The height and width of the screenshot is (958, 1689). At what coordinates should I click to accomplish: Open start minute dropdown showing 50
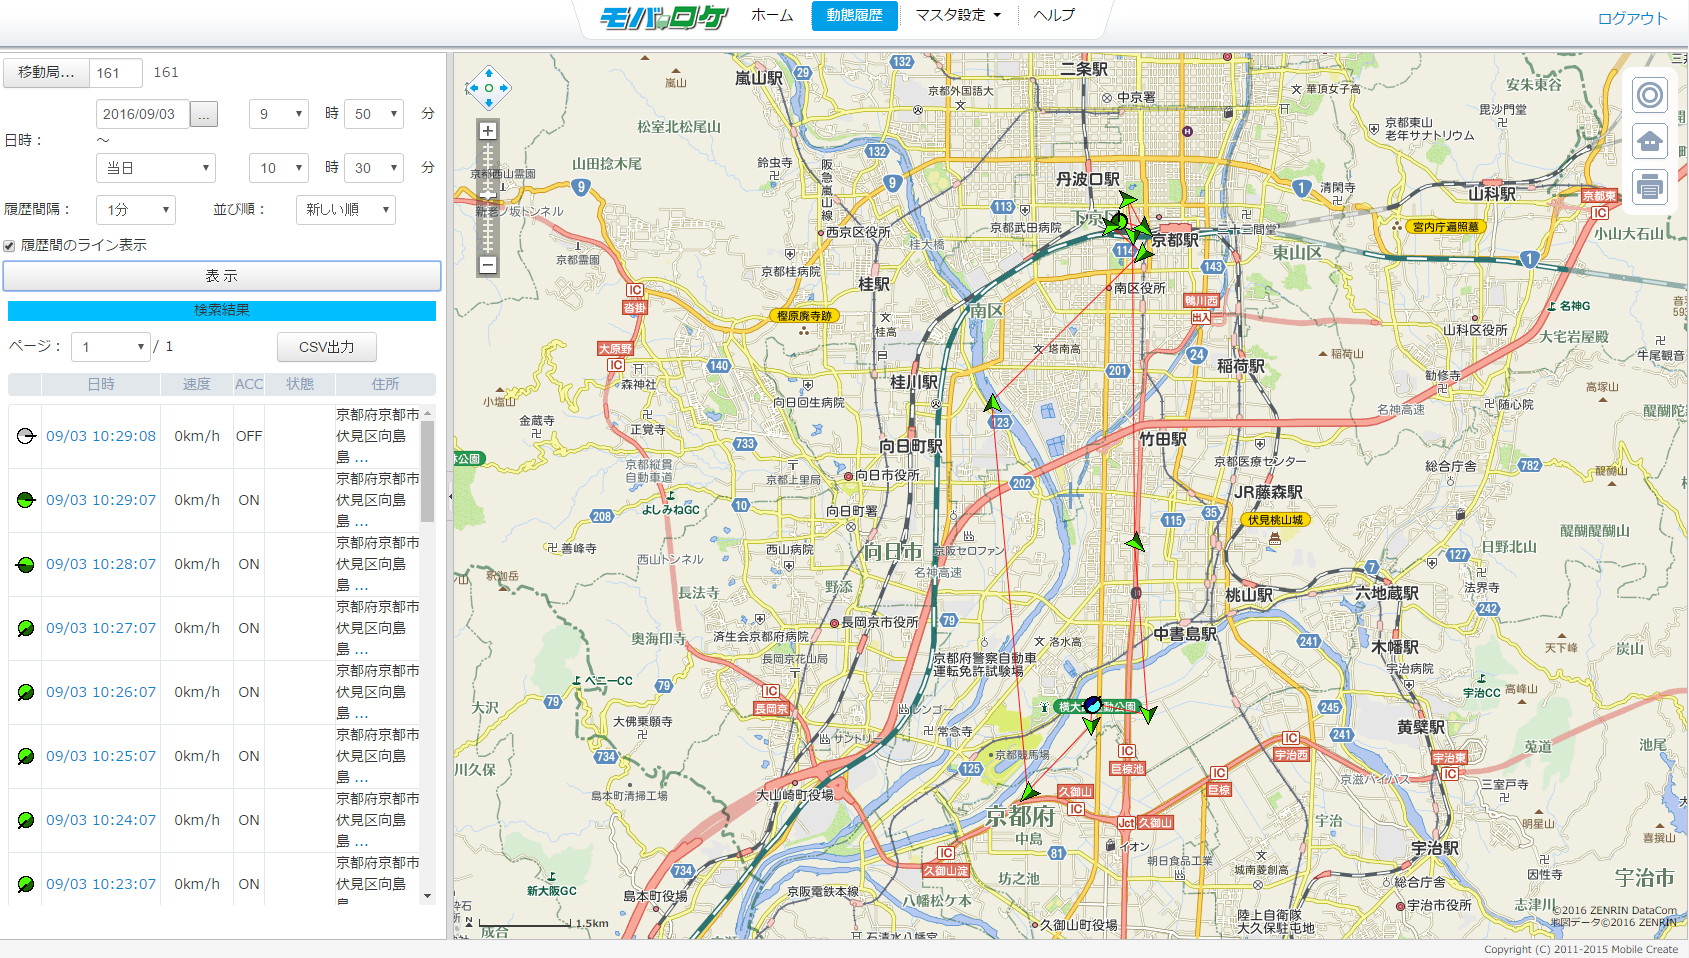click(x=373, y=114)
